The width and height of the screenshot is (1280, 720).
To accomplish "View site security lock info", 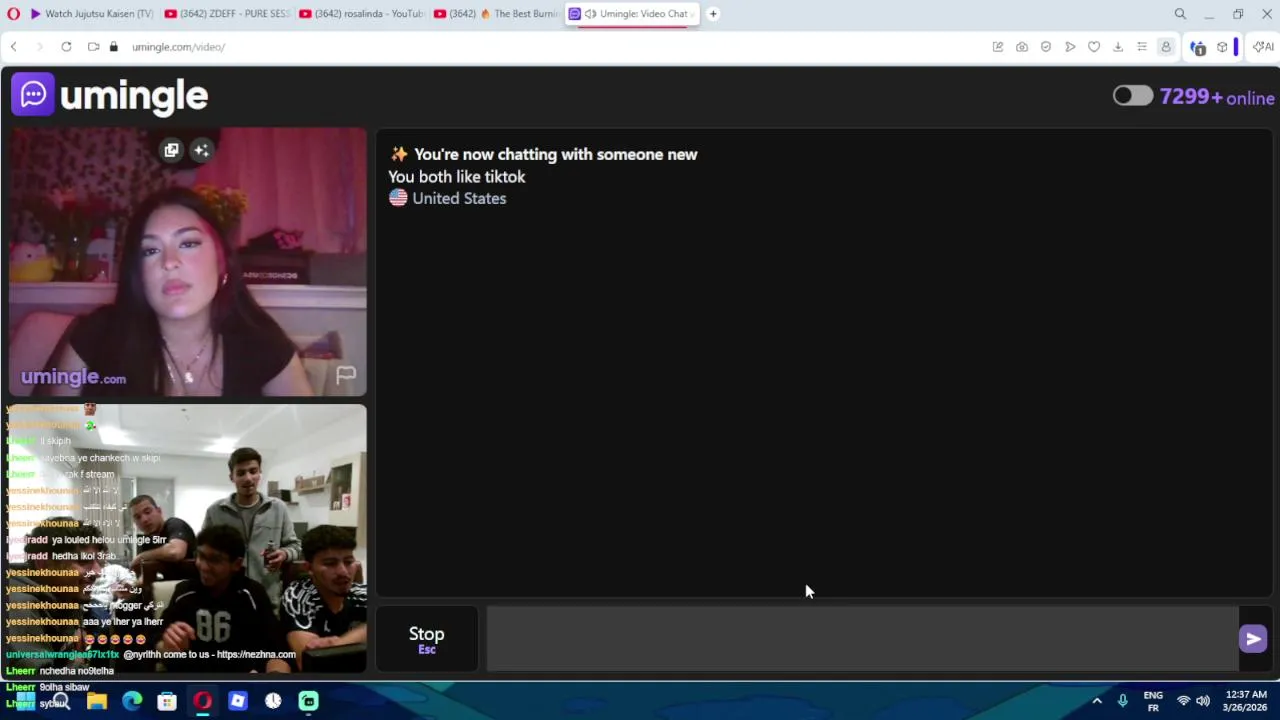I will [x=113, y=47].
